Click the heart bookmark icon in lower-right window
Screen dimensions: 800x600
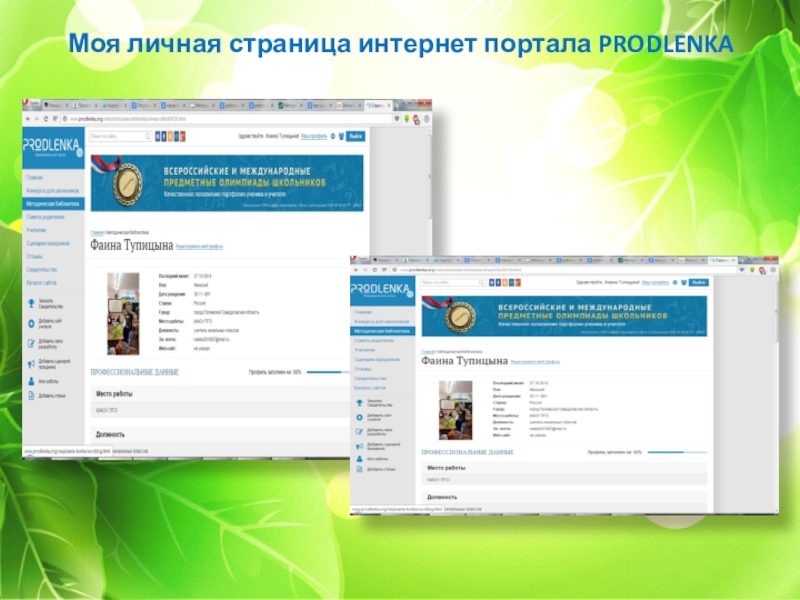click(742, 270)
